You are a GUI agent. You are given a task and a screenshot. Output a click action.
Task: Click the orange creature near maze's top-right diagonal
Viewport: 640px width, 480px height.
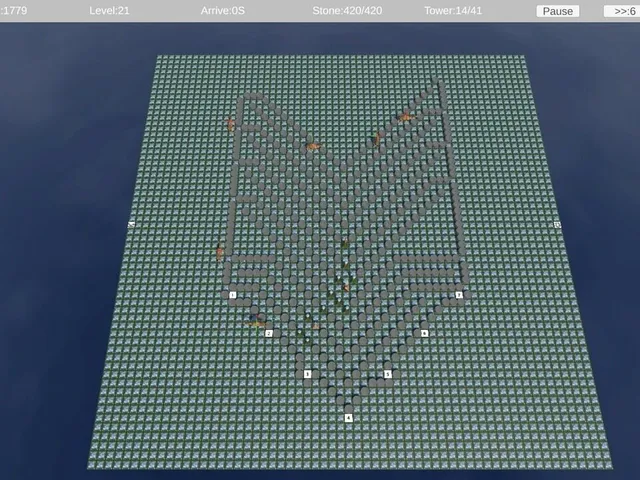pos(406,118)
